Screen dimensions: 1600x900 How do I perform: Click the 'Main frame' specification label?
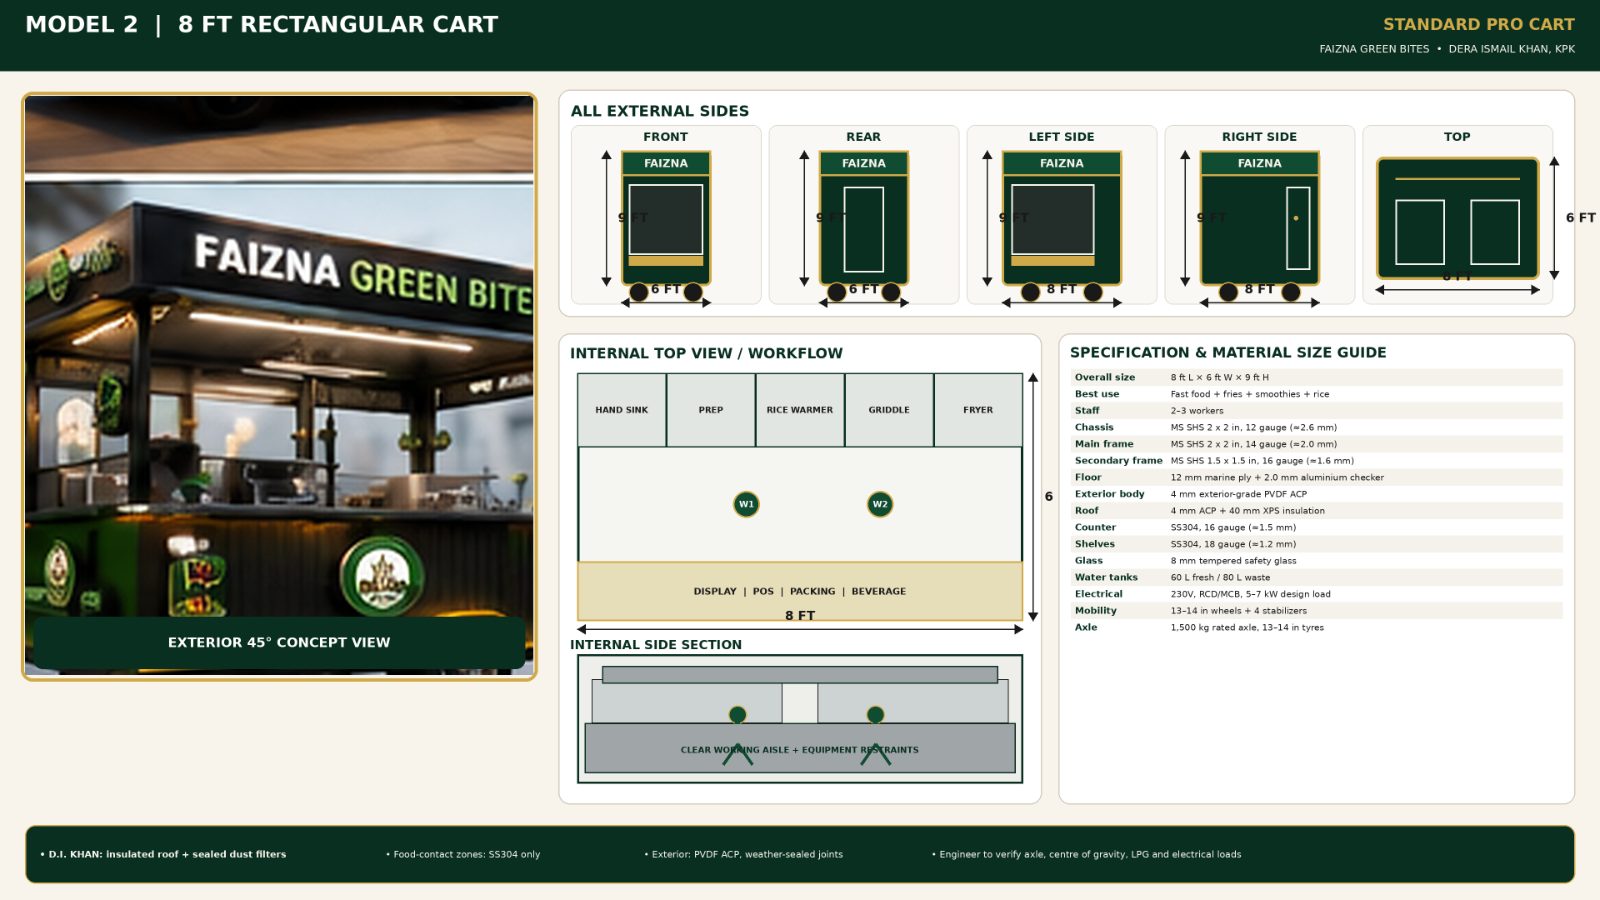pos(1104,444)
